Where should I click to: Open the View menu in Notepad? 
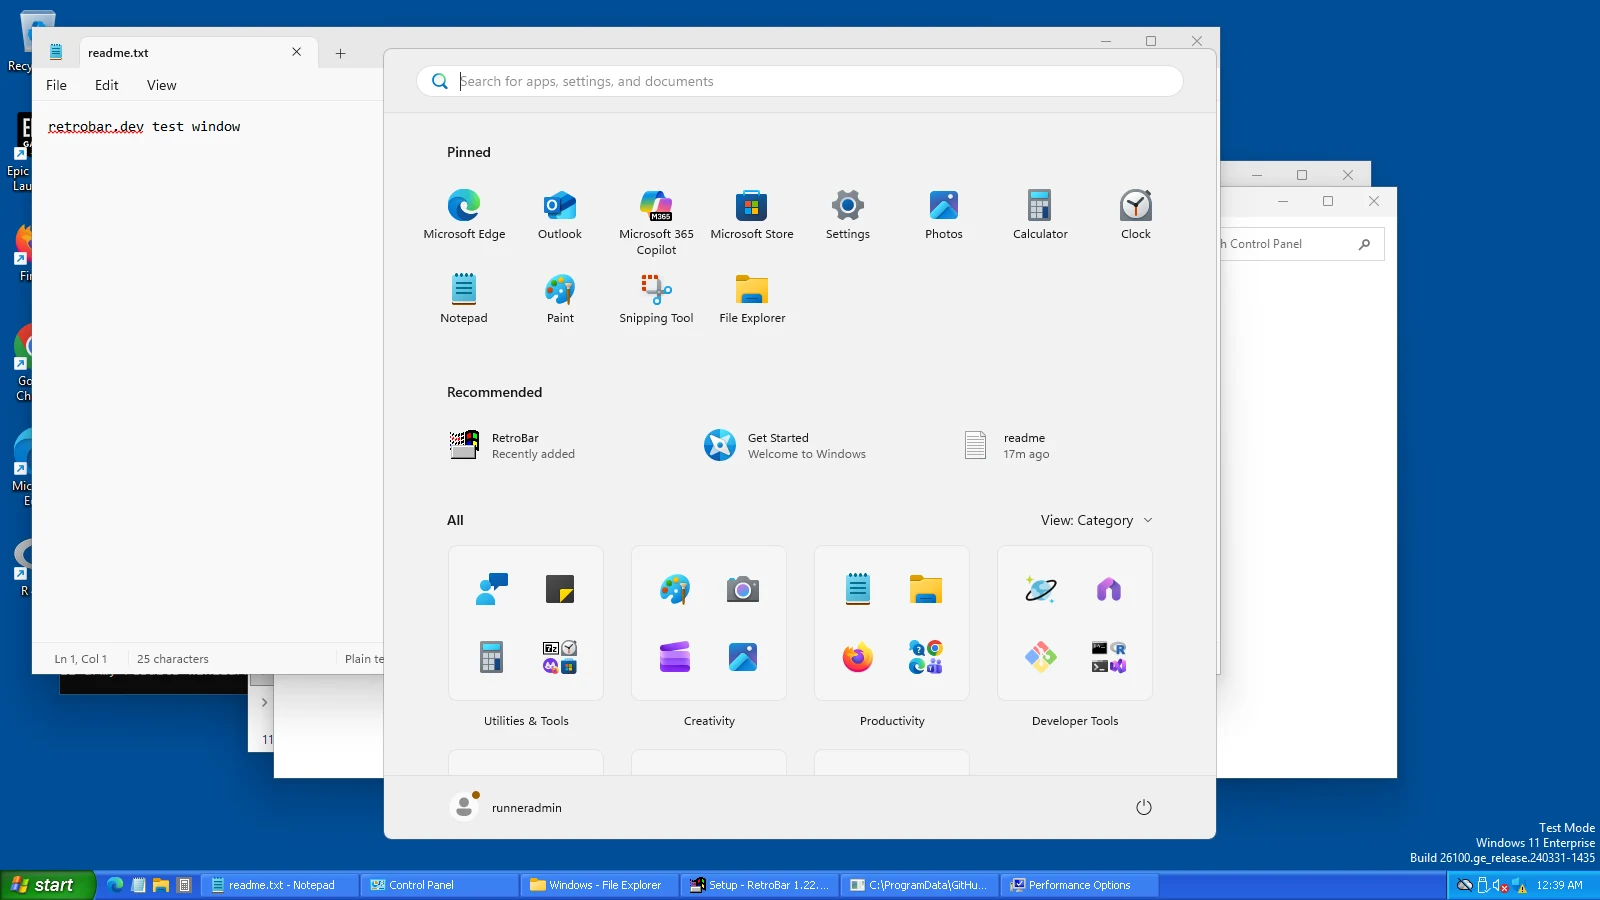pos(161,85)
